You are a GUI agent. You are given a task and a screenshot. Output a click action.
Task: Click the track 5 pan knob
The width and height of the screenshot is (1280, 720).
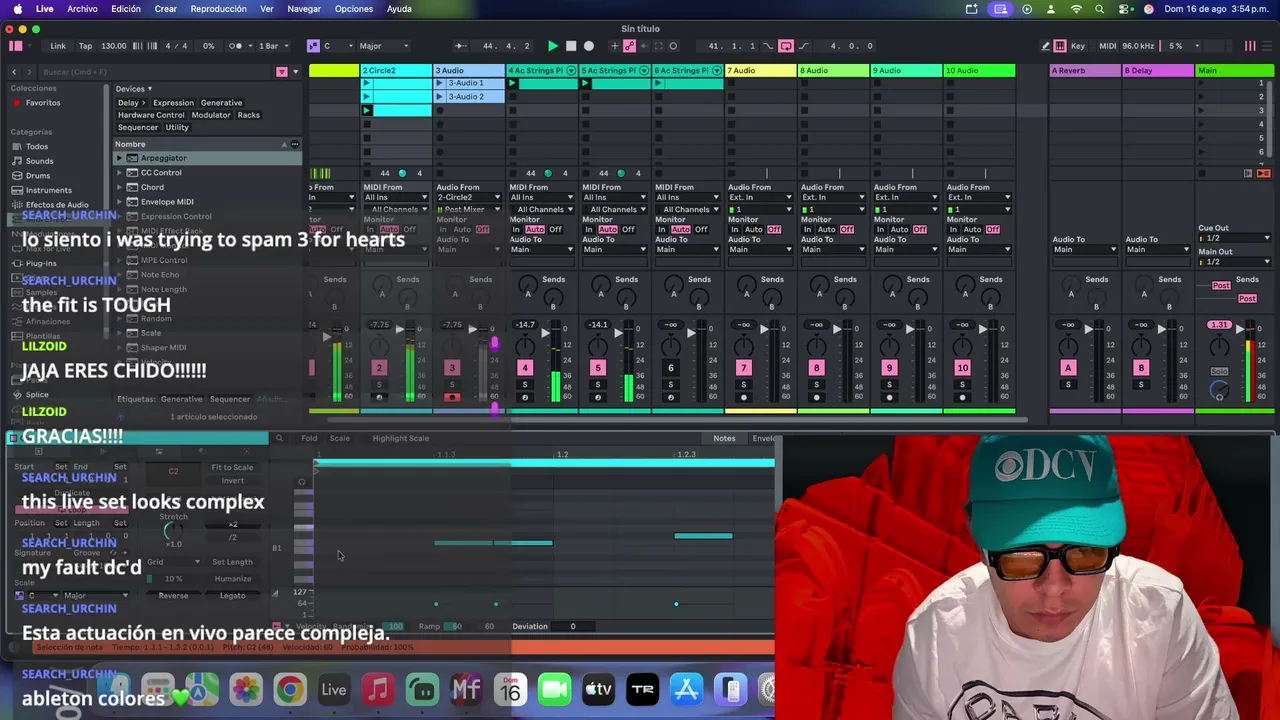[x=597, y=346]
